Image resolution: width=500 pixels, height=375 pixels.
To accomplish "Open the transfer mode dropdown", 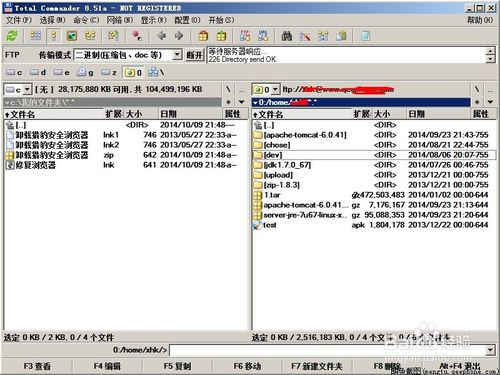I will (178, 54).
